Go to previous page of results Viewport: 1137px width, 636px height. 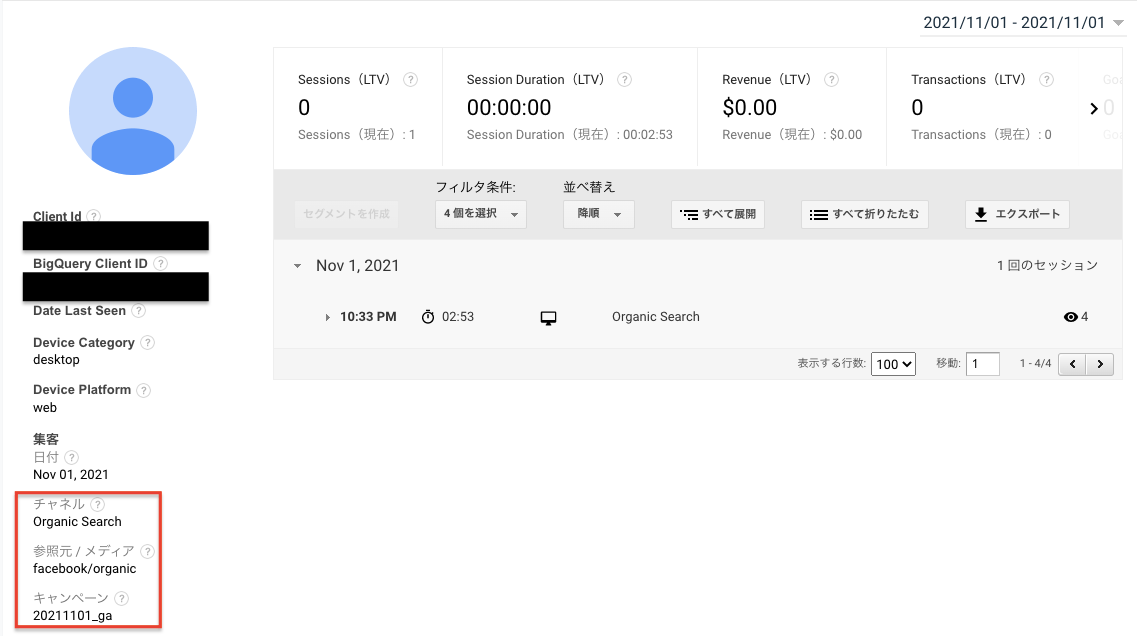[1072, 364]
